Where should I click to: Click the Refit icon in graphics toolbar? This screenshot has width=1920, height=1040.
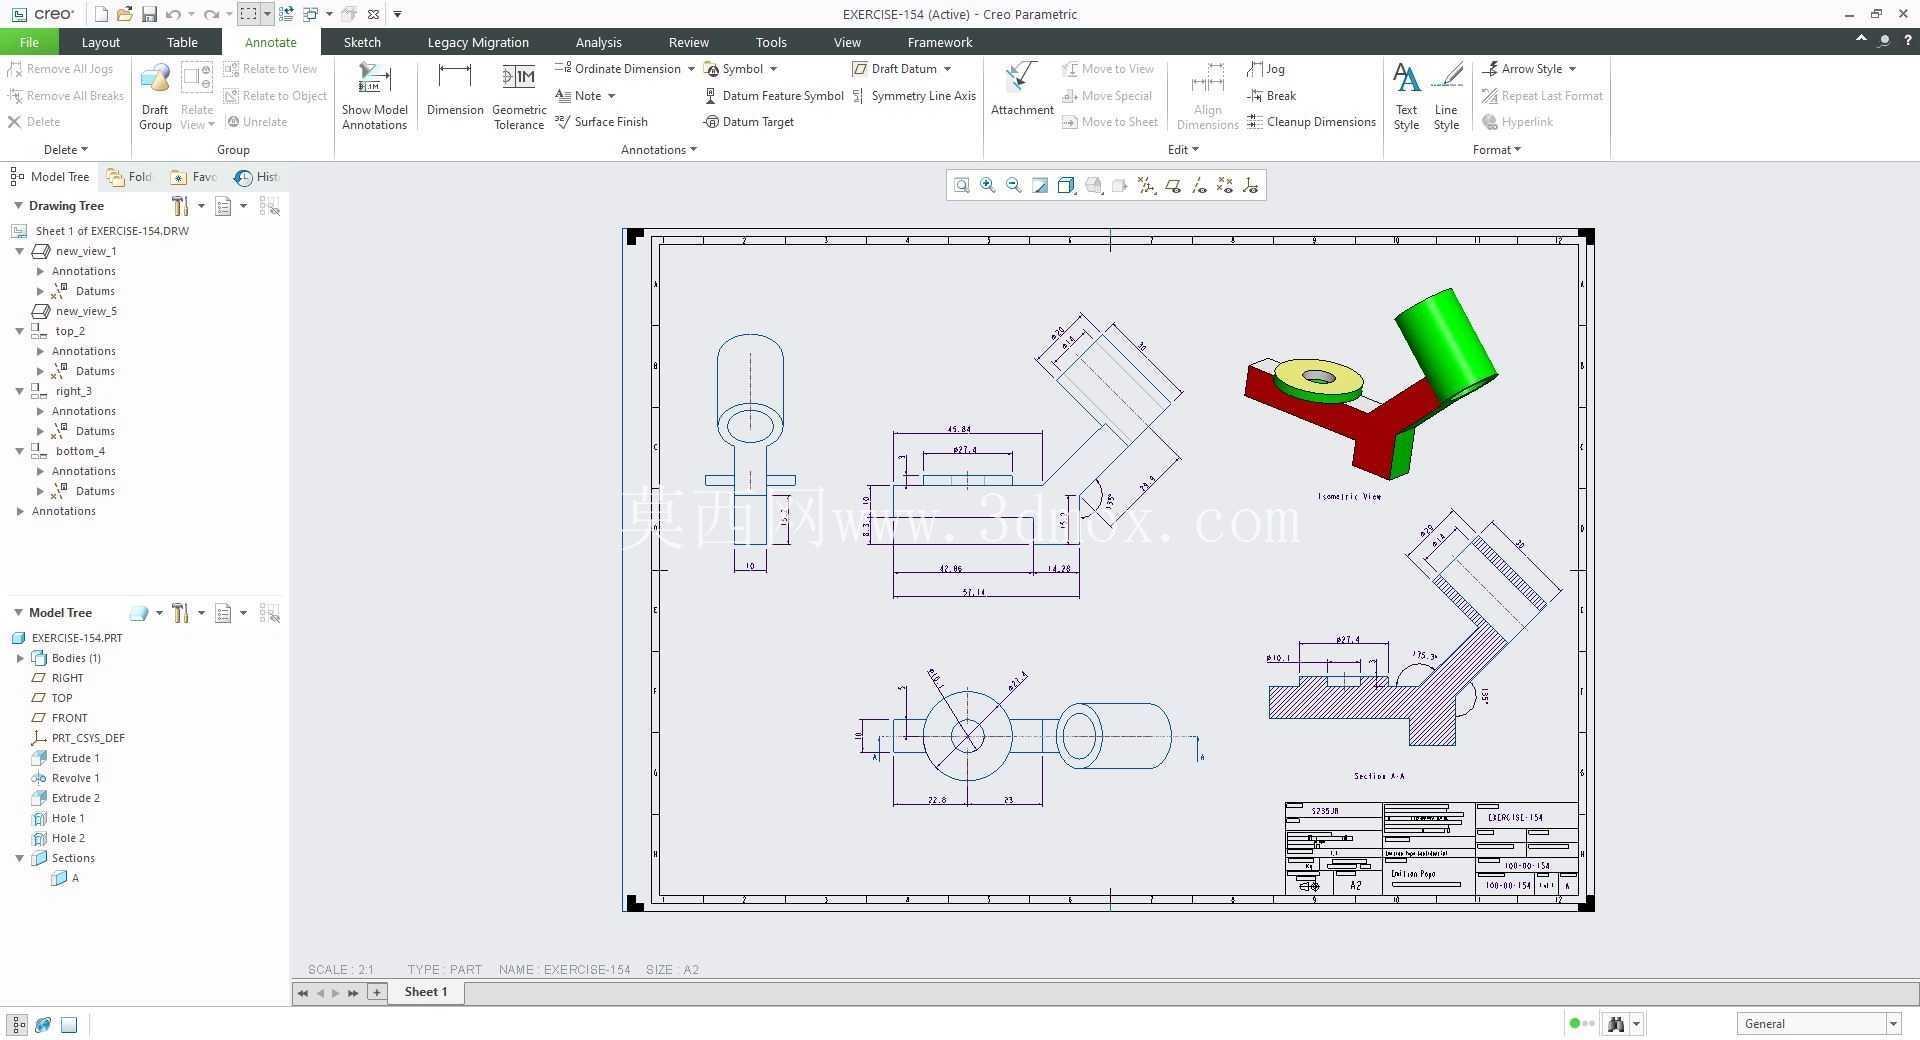click(x=961, y=185)
